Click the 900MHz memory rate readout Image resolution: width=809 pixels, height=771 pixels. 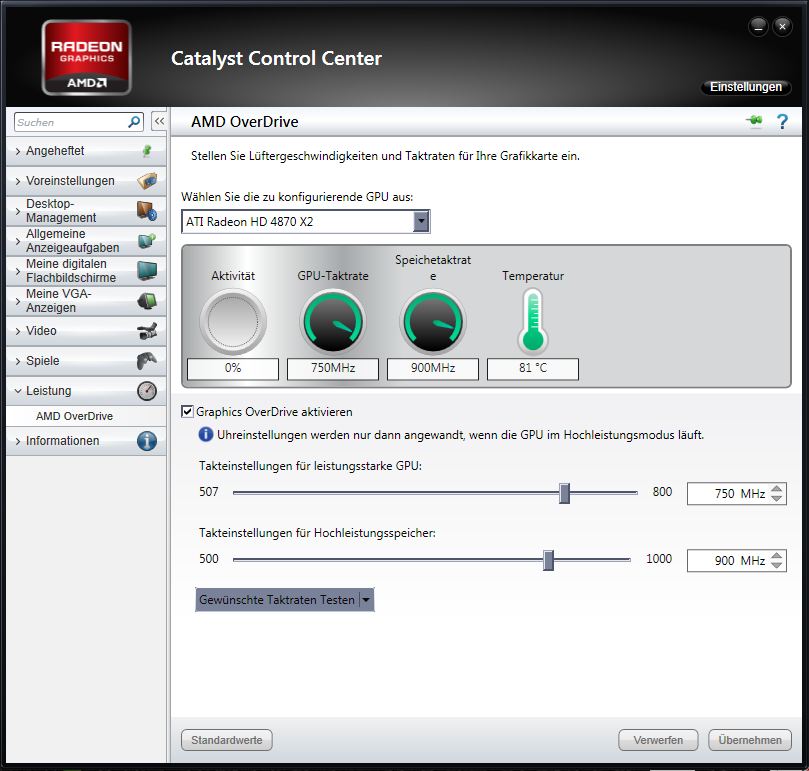(433, 368)
